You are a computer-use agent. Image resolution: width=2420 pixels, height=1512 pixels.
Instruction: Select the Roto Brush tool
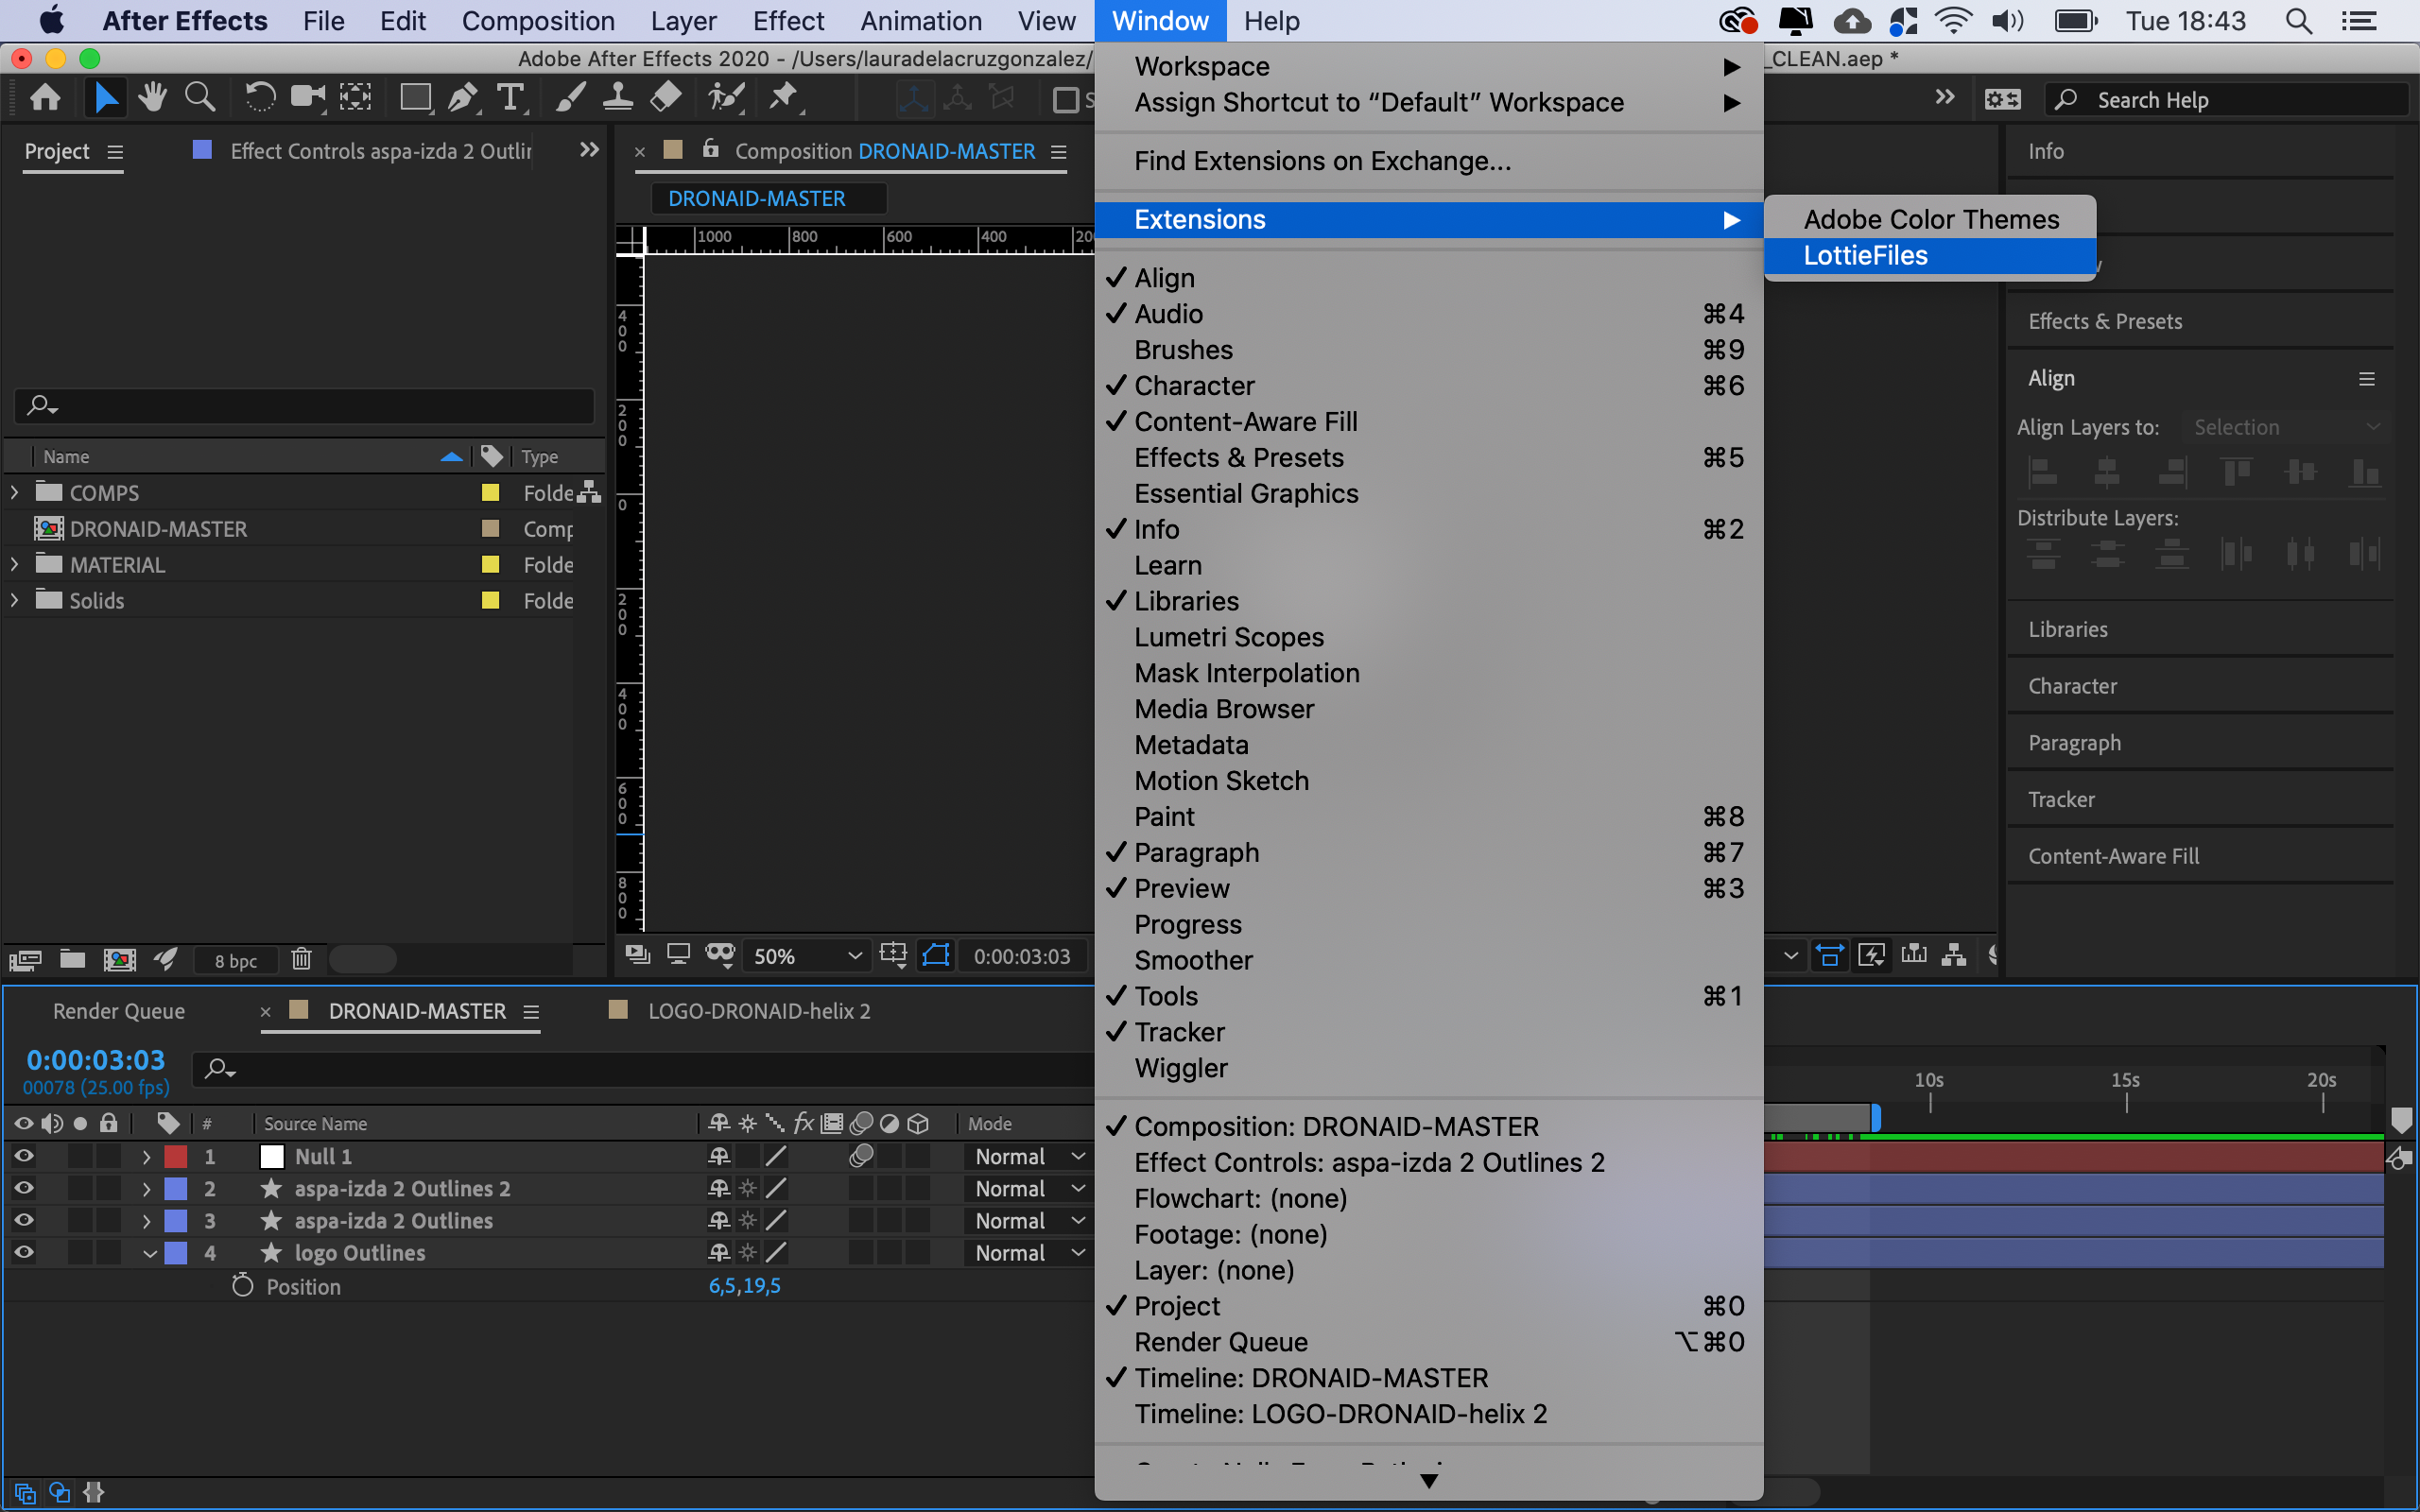pyautogui.click(x=725, y=97)
